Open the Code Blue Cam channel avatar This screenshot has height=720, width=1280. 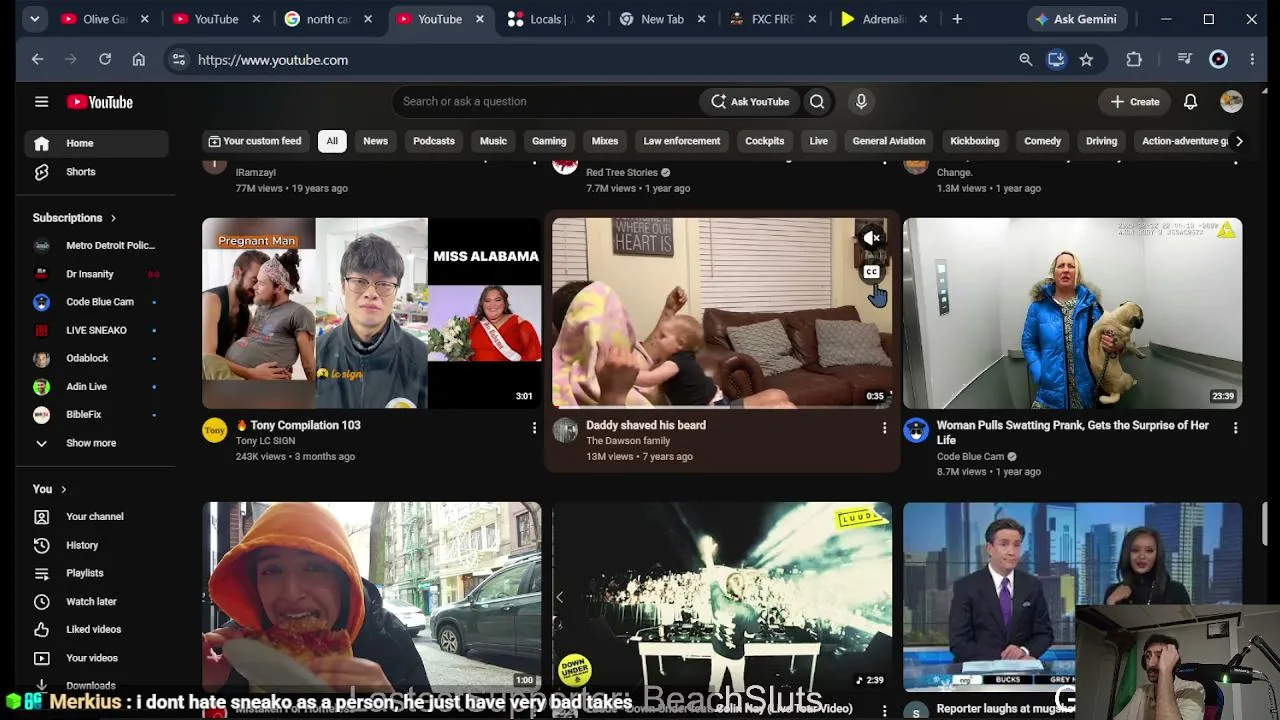click(x=916, y=430)
